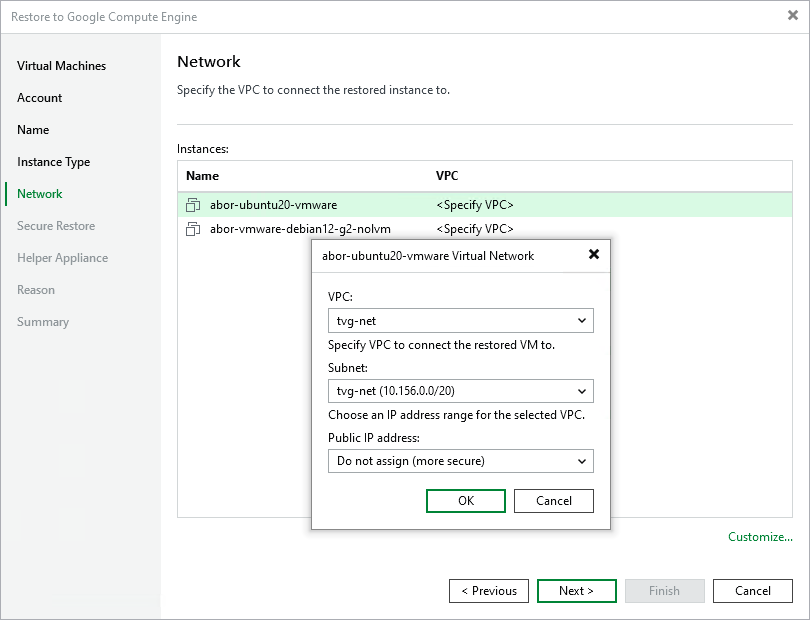Viewport: 810px width, 620px height.
Task: Click the dialog title abor-ubuntu20-vmware Virtual Network
Action: [x=428, y=256]
